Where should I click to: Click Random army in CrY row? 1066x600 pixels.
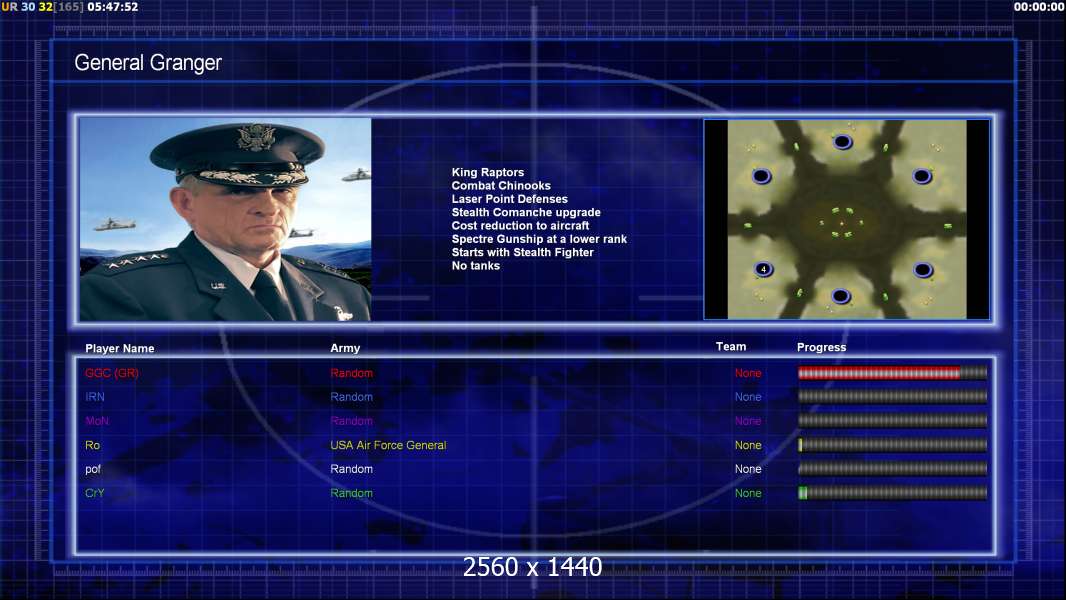(351, 493)
